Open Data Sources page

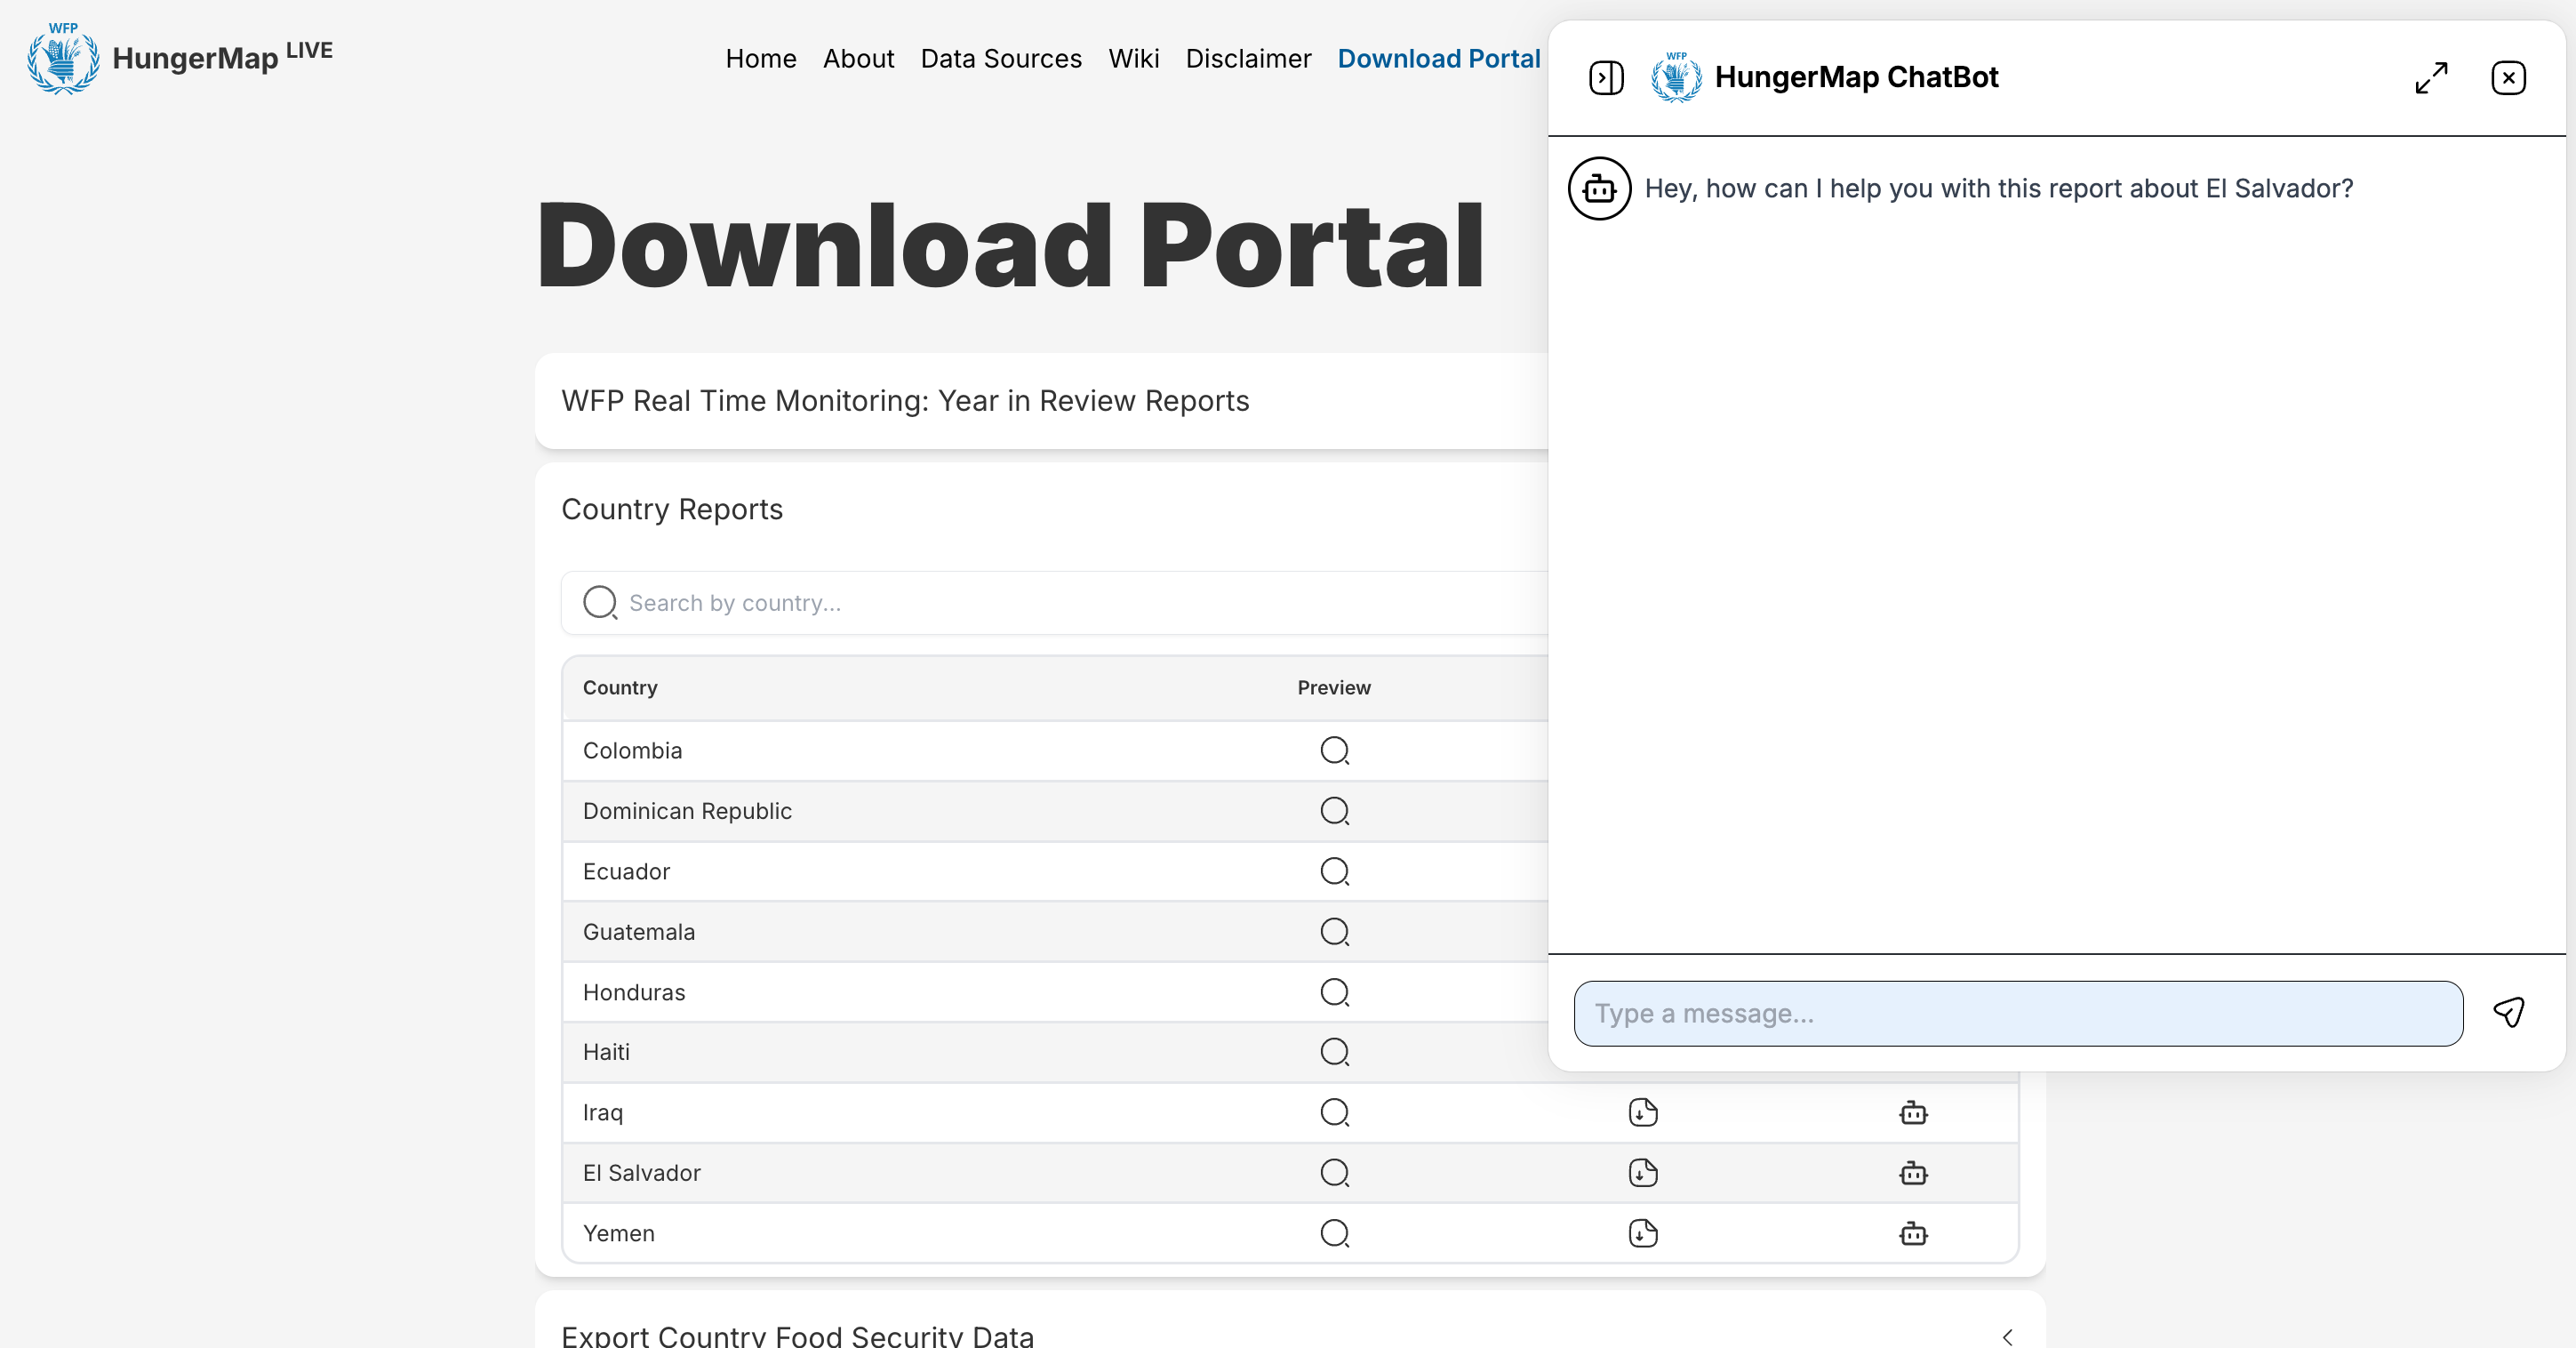pyautogui.click(x=1001, y=59)
